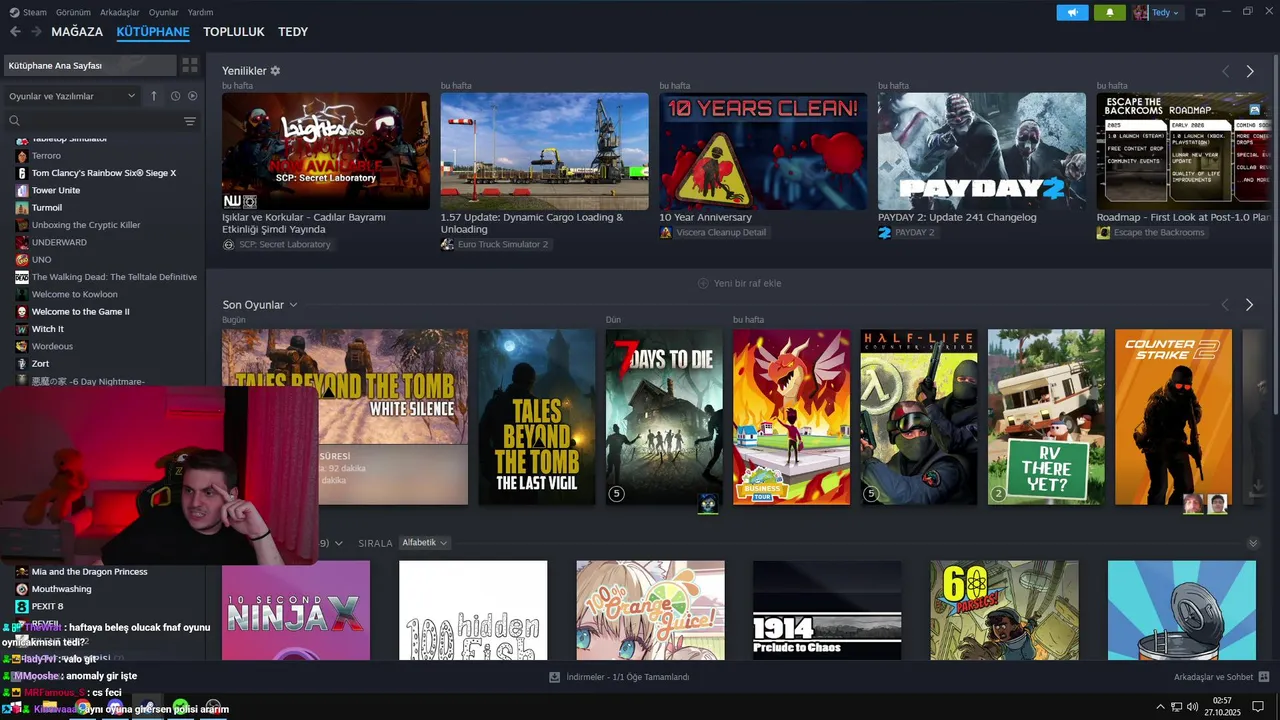The image size is (1280, 720).
Task: Switch to Big Picture mode icon
Action: point(1201,12)
